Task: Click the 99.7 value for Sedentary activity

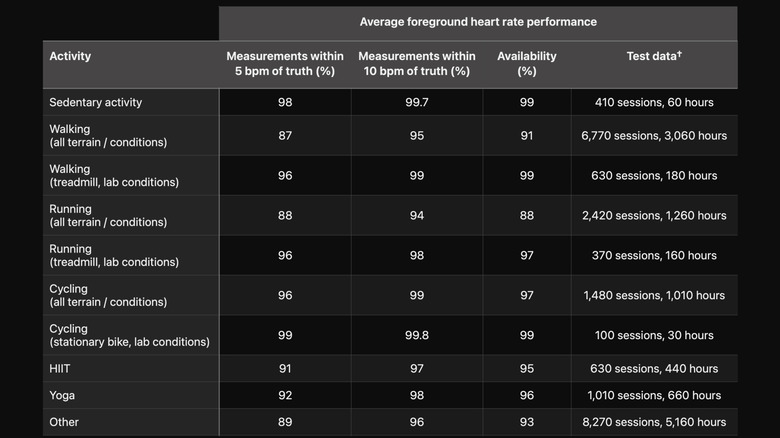Action: pyautogui.click(x=416, y=102)
